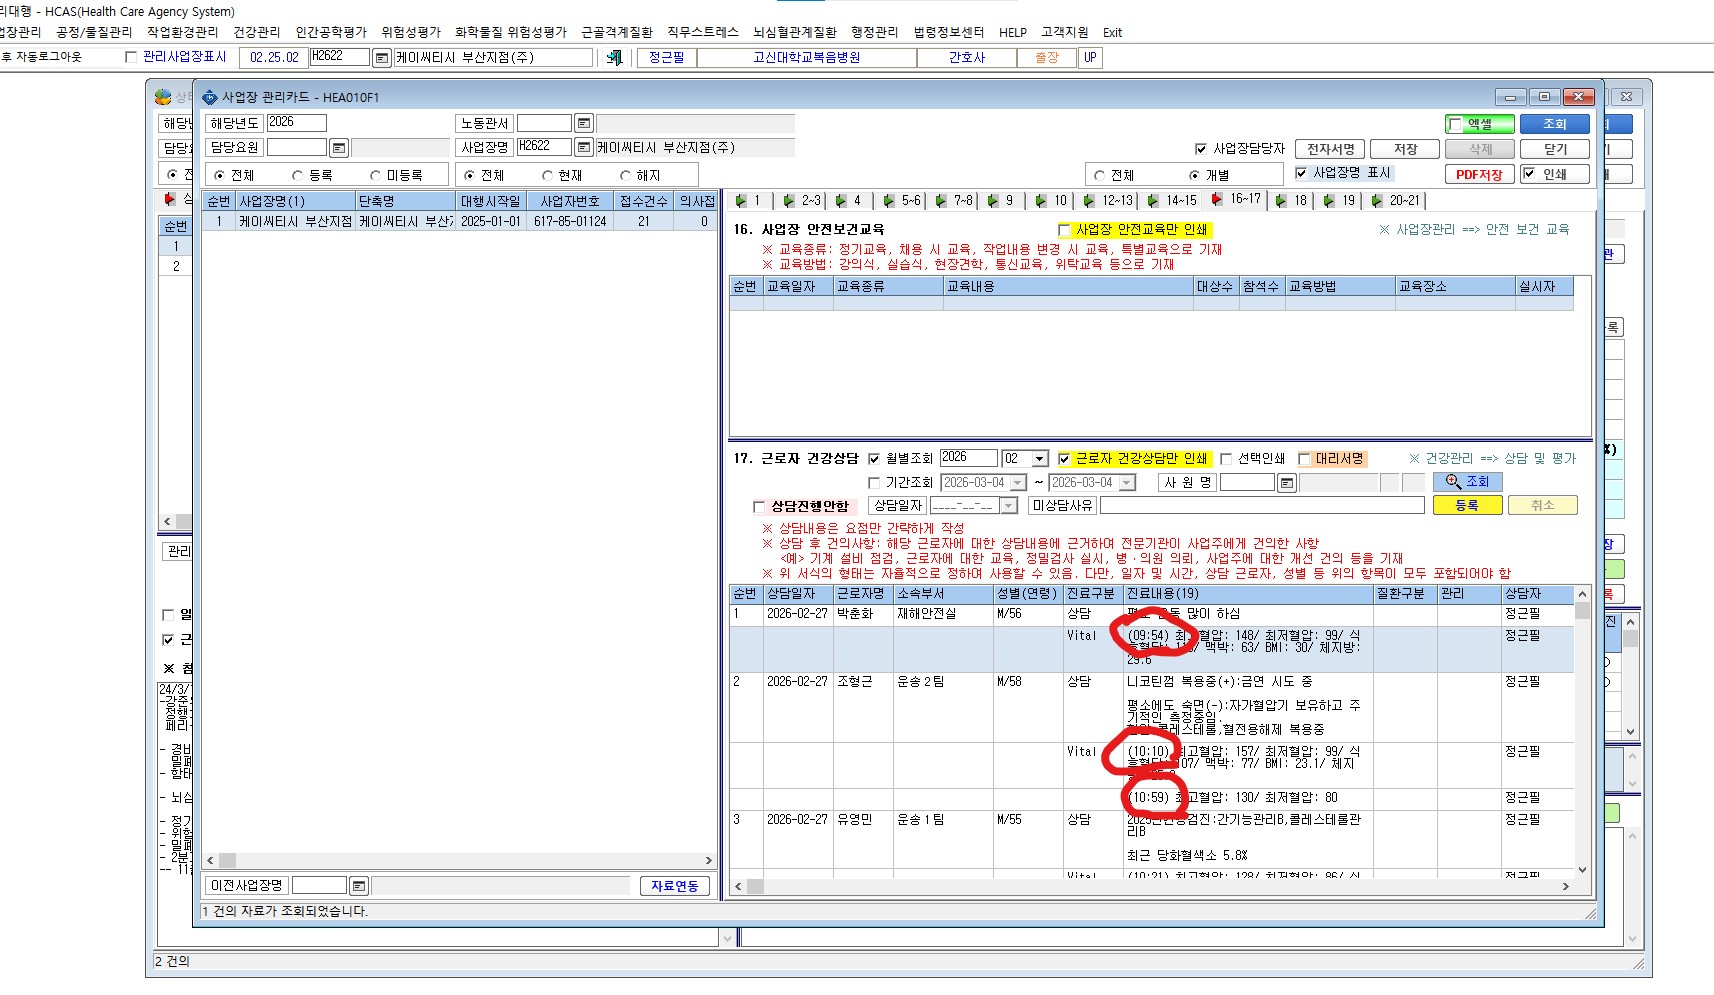1714x995 pixels.
Task: Open the period start date 2026-03-04 dropdown
Action: [1018, 483]
